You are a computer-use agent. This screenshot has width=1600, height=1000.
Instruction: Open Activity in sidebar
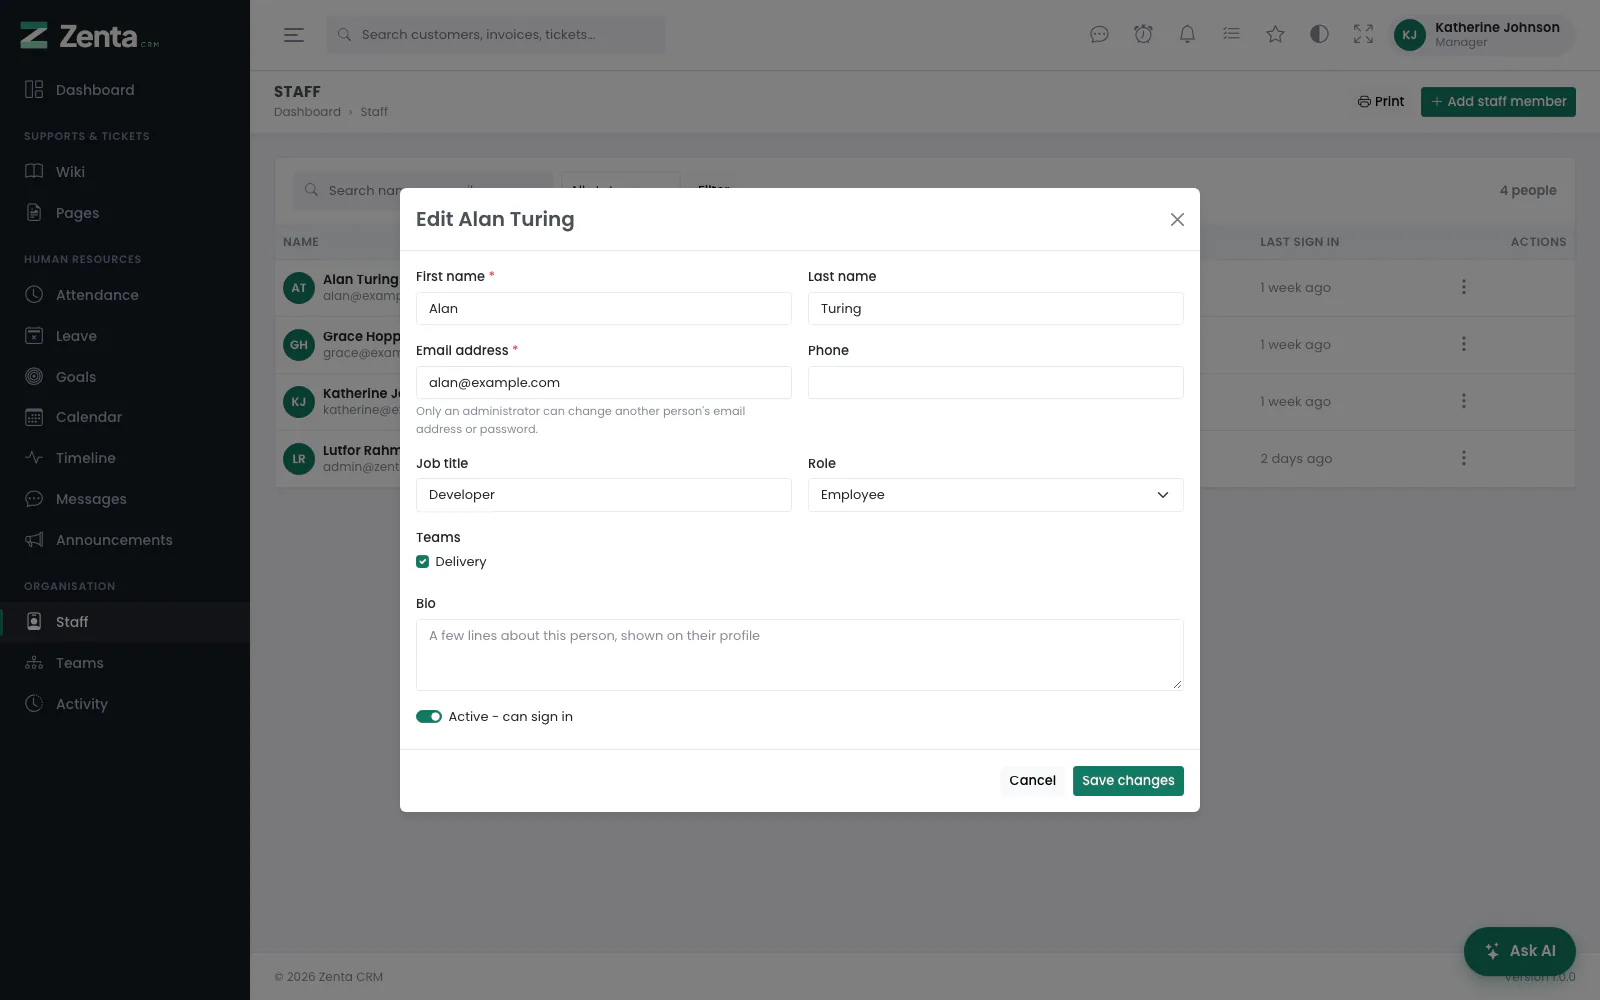125,704
